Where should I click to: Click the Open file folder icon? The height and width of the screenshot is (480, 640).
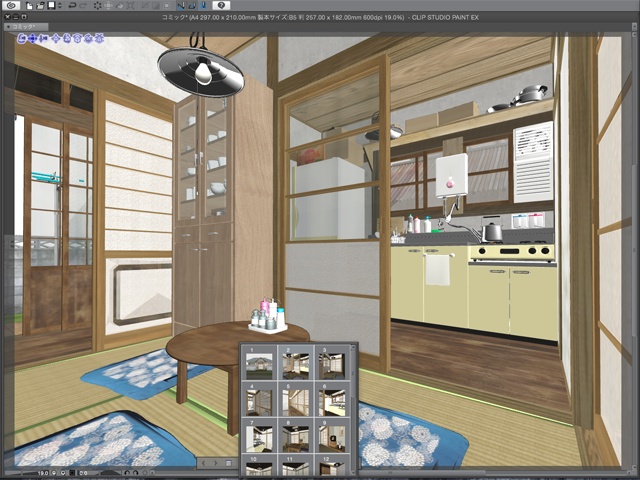(40, 6)
